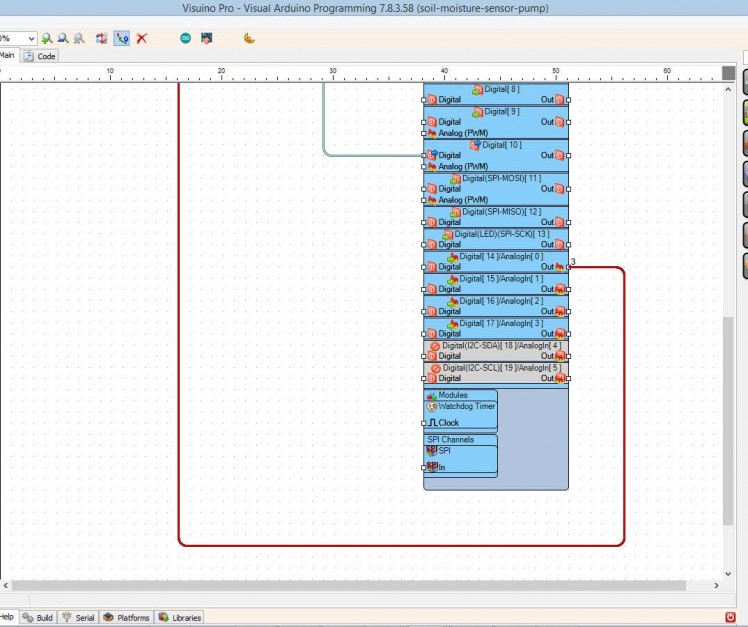Toggle the arrange components toolbar button

click(x=102, y=38)
